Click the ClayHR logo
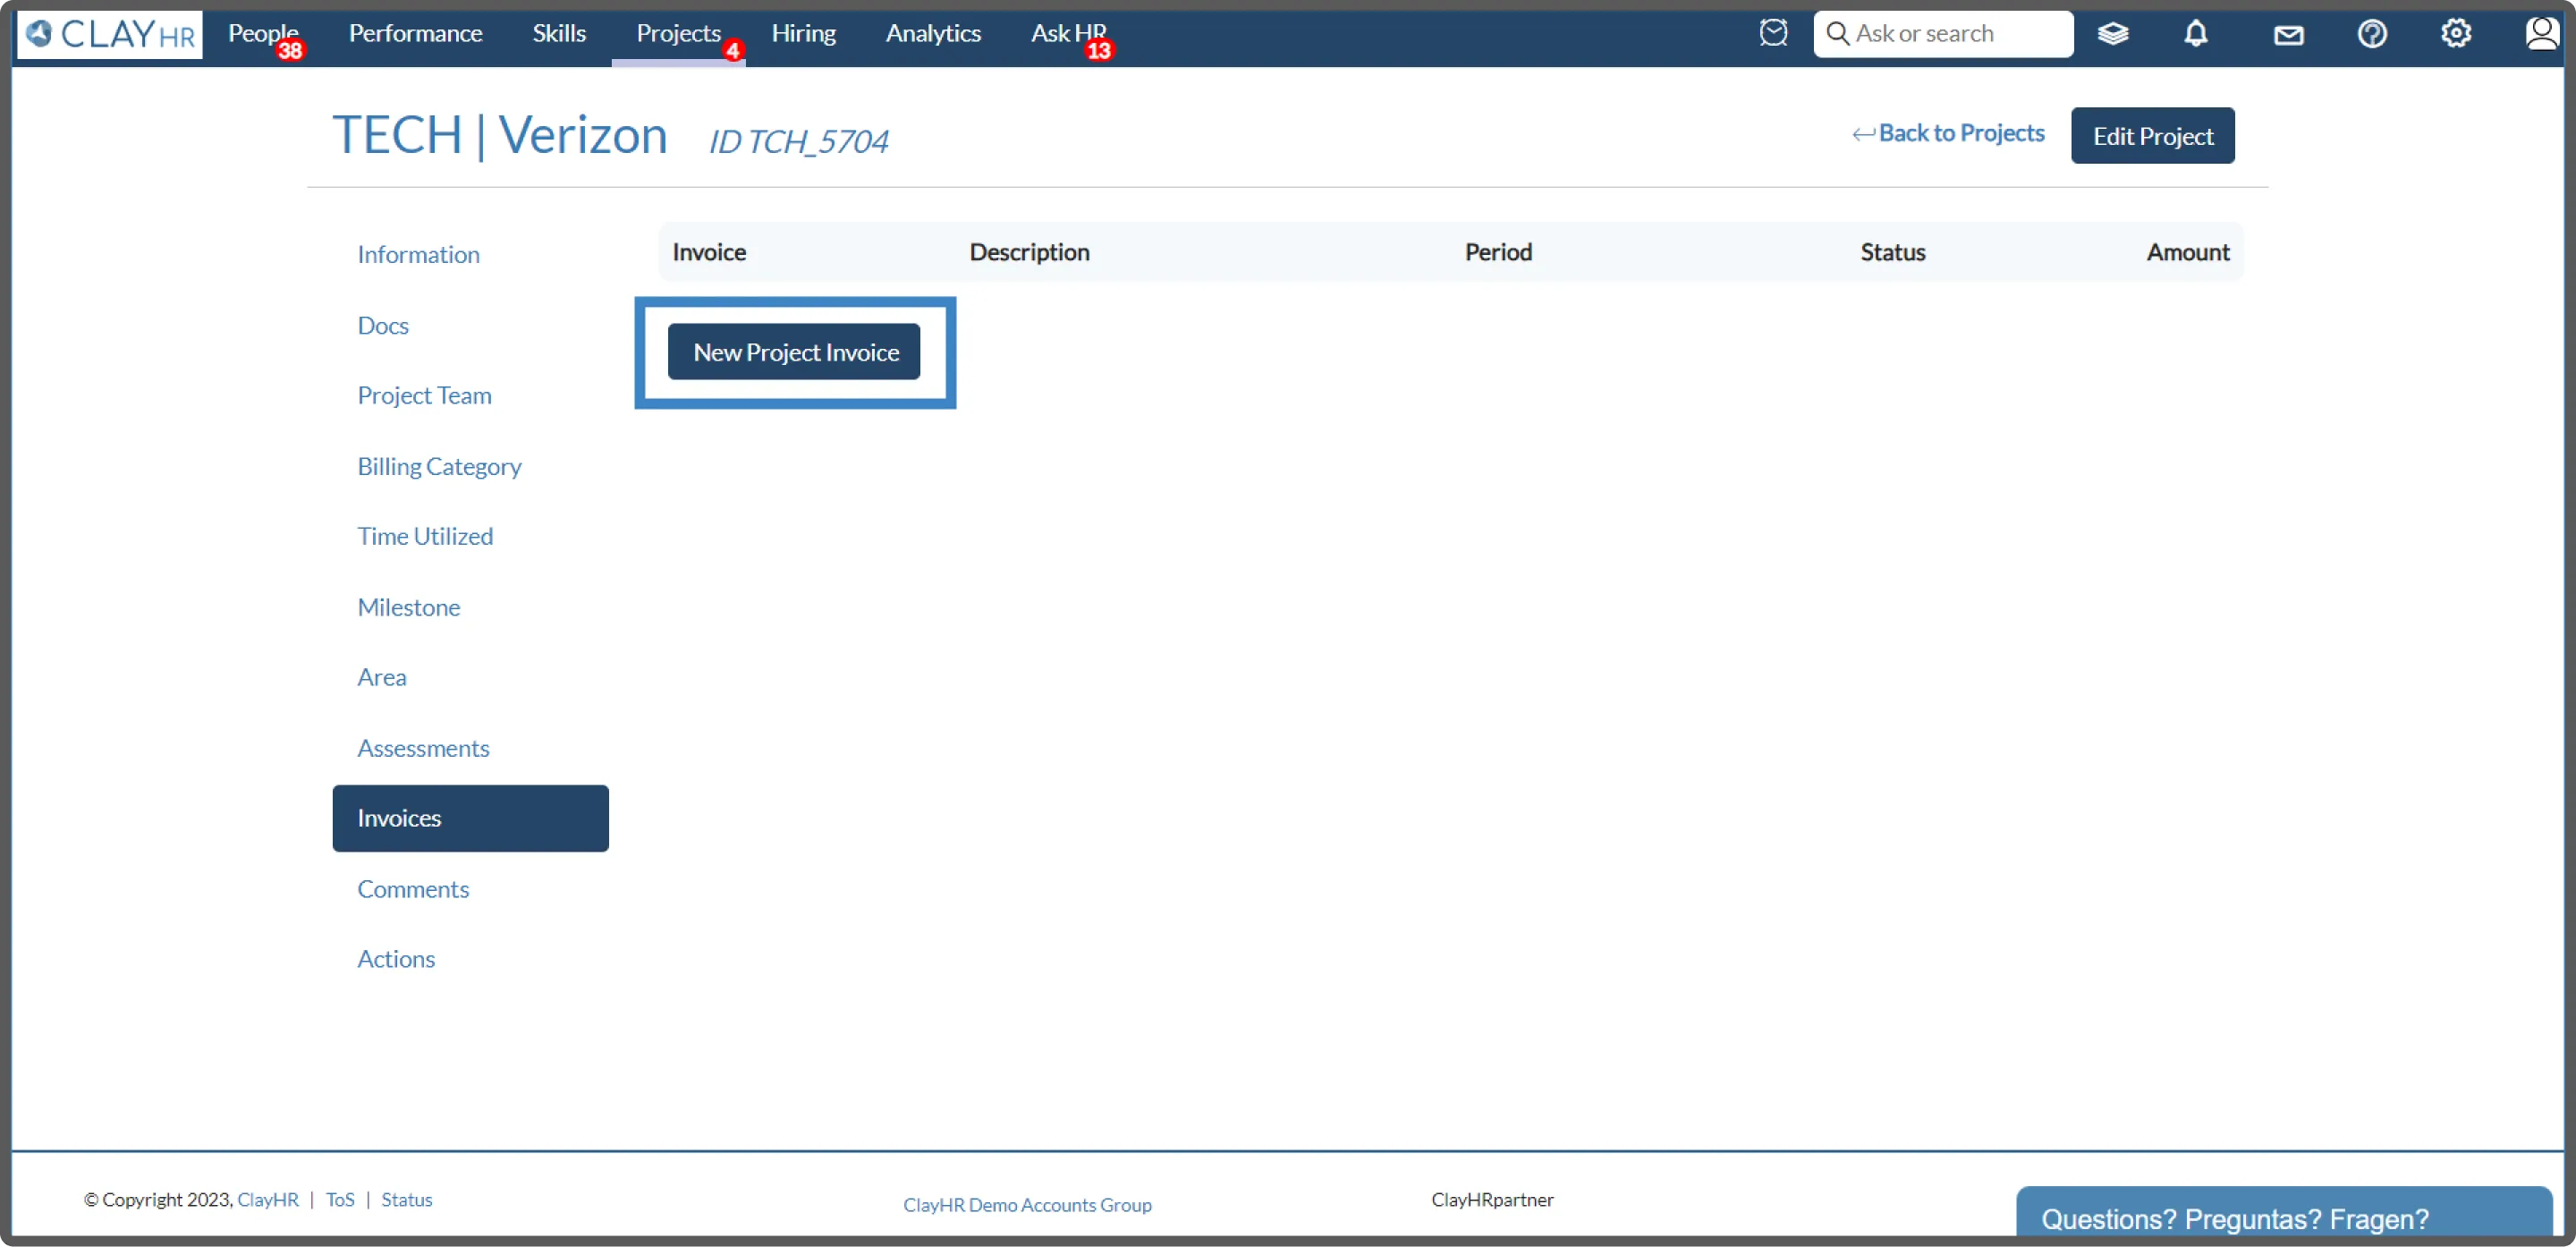The image size is (2576, 1247). (x=110, y=34)
